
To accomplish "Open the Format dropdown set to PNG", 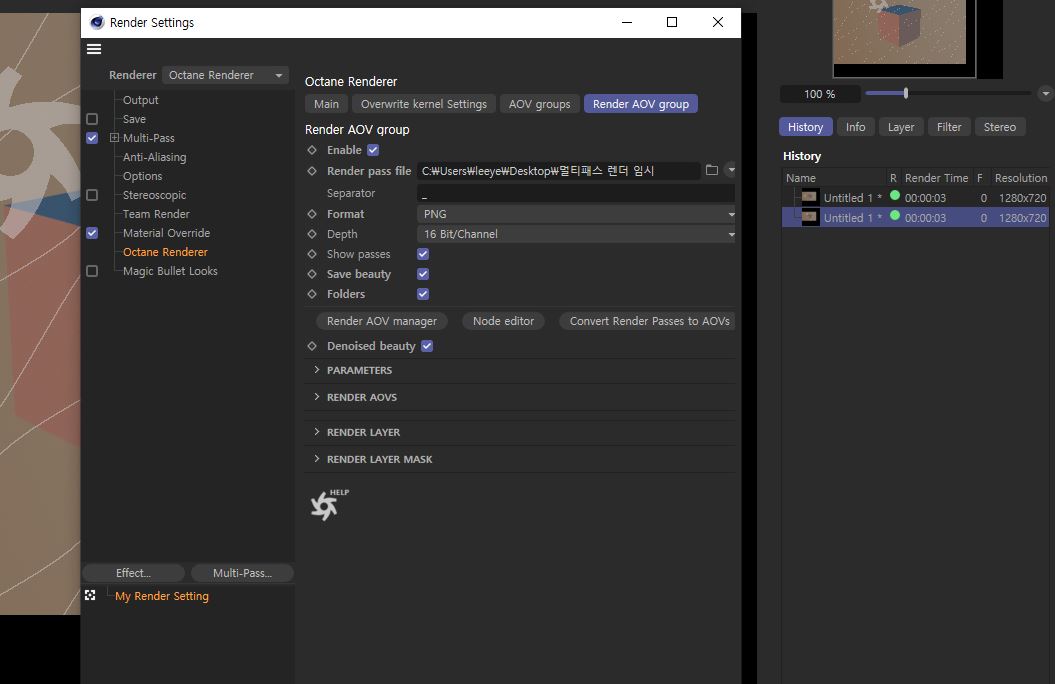I will tap(576, 214).
